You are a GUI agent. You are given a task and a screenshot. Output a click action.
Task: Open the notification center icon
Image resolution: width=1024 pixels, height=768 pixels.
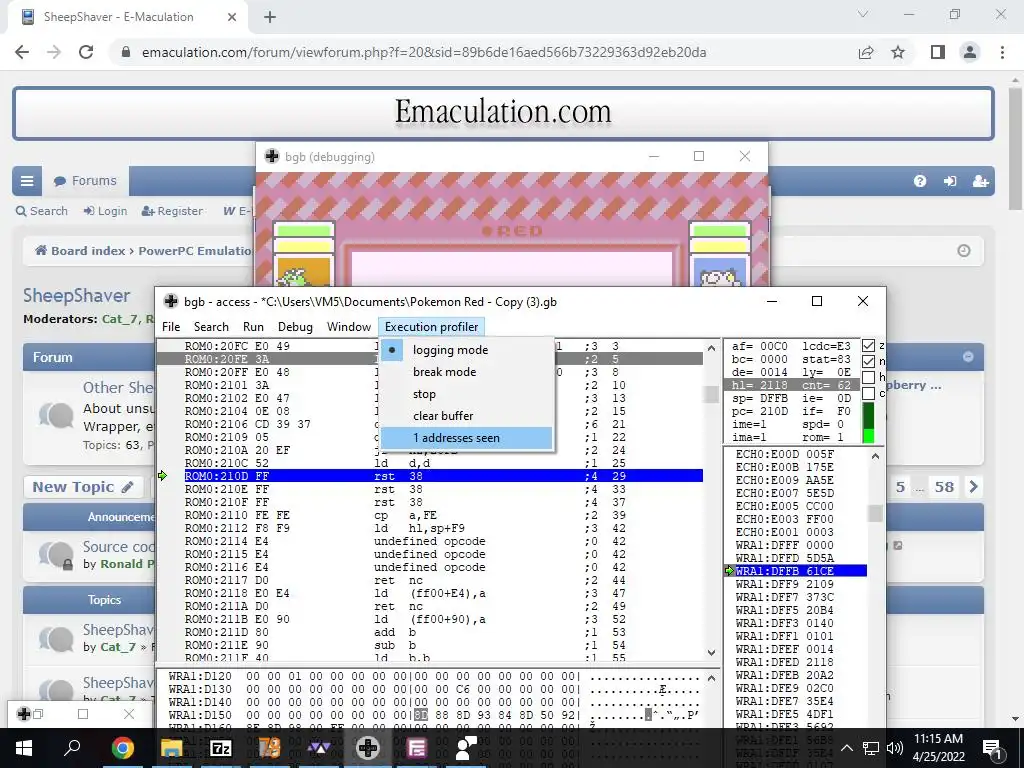pos(993,748)
